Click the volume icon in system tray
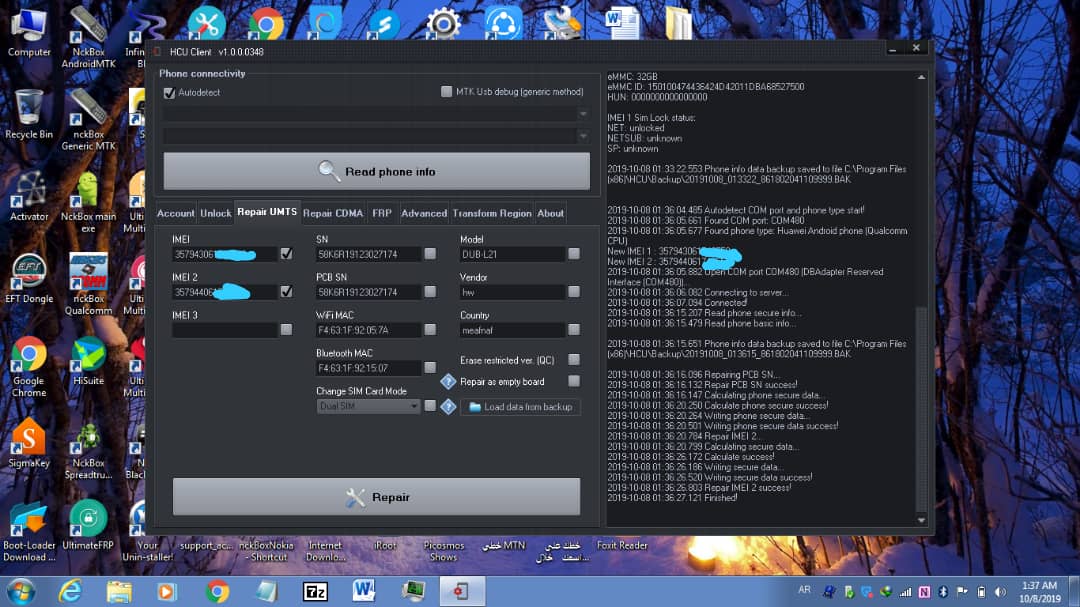Viewport: 1080px width, 607px height. tap(1000, 592)
